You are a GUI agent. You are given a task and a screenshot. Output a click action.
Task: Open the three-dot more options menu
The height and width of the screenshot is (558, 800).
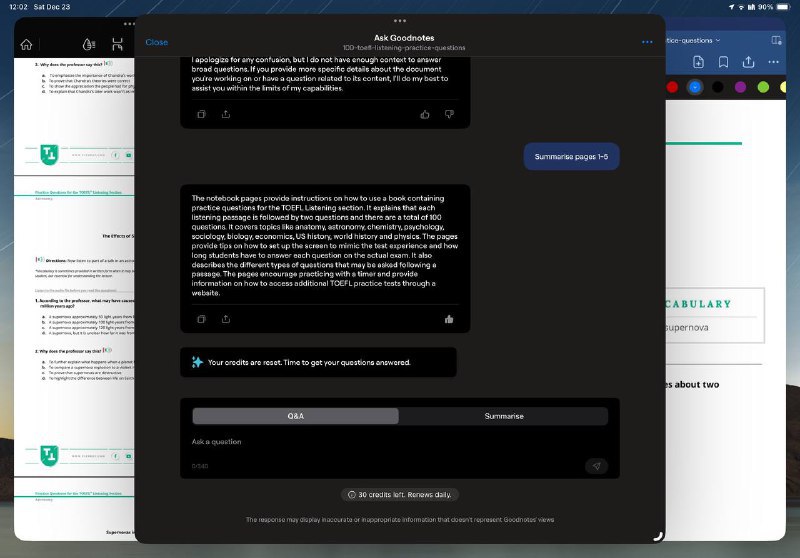tap(647, 42)
